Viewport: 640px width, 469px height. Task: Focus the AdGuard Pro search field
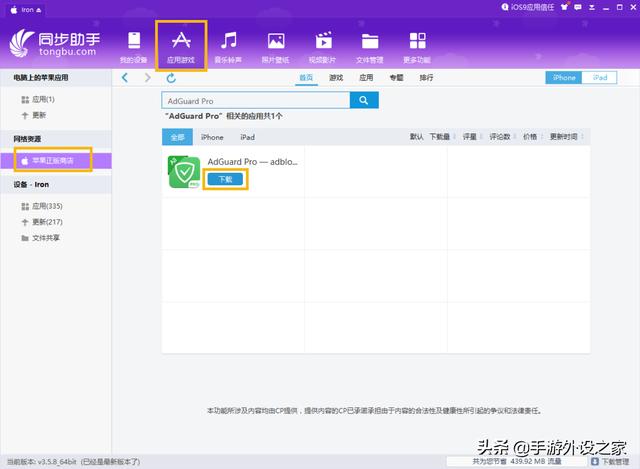256,100
